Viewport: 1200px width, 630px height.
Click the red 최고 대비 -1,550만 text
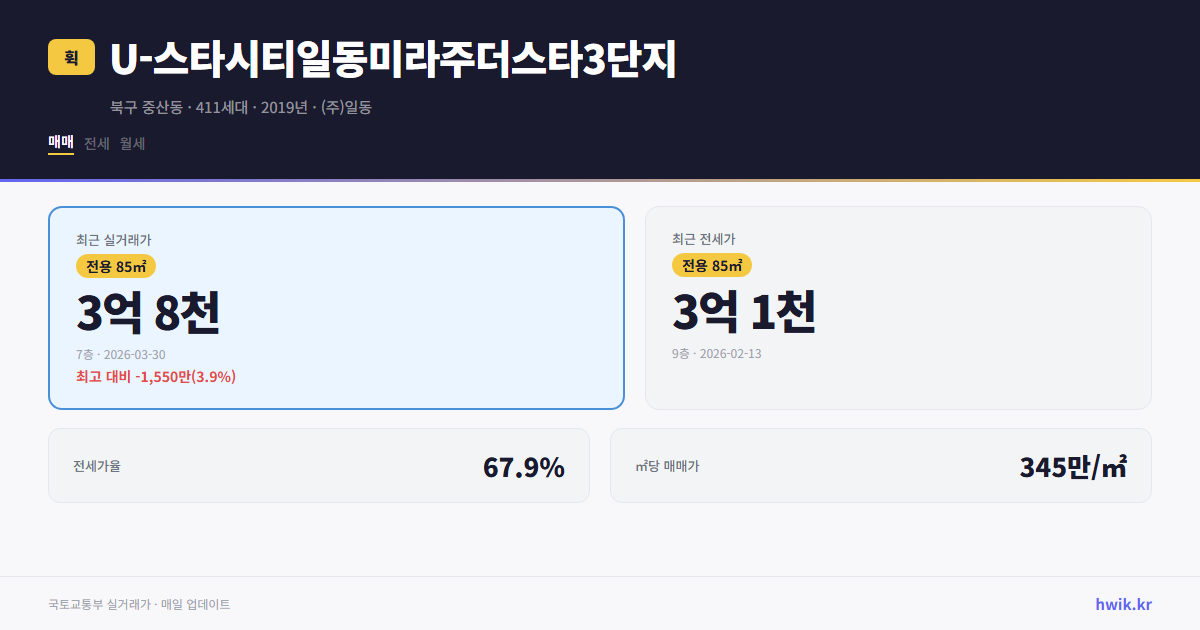click(x=156, y=377)
